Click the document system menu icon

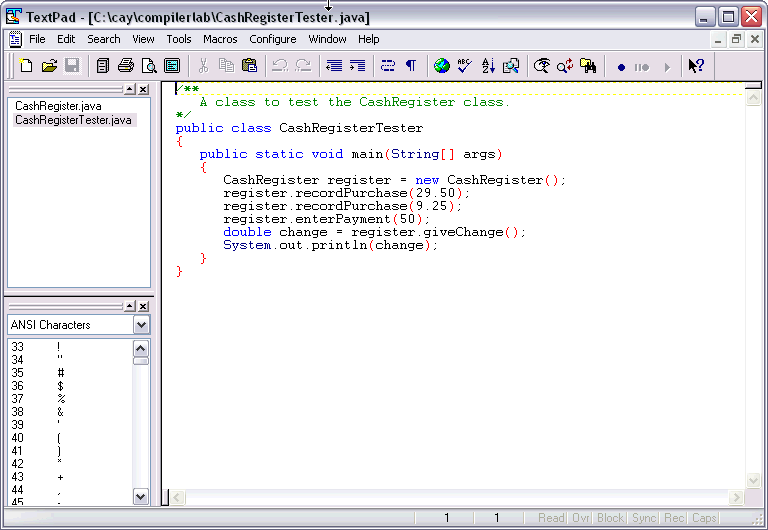coord(15,39)
